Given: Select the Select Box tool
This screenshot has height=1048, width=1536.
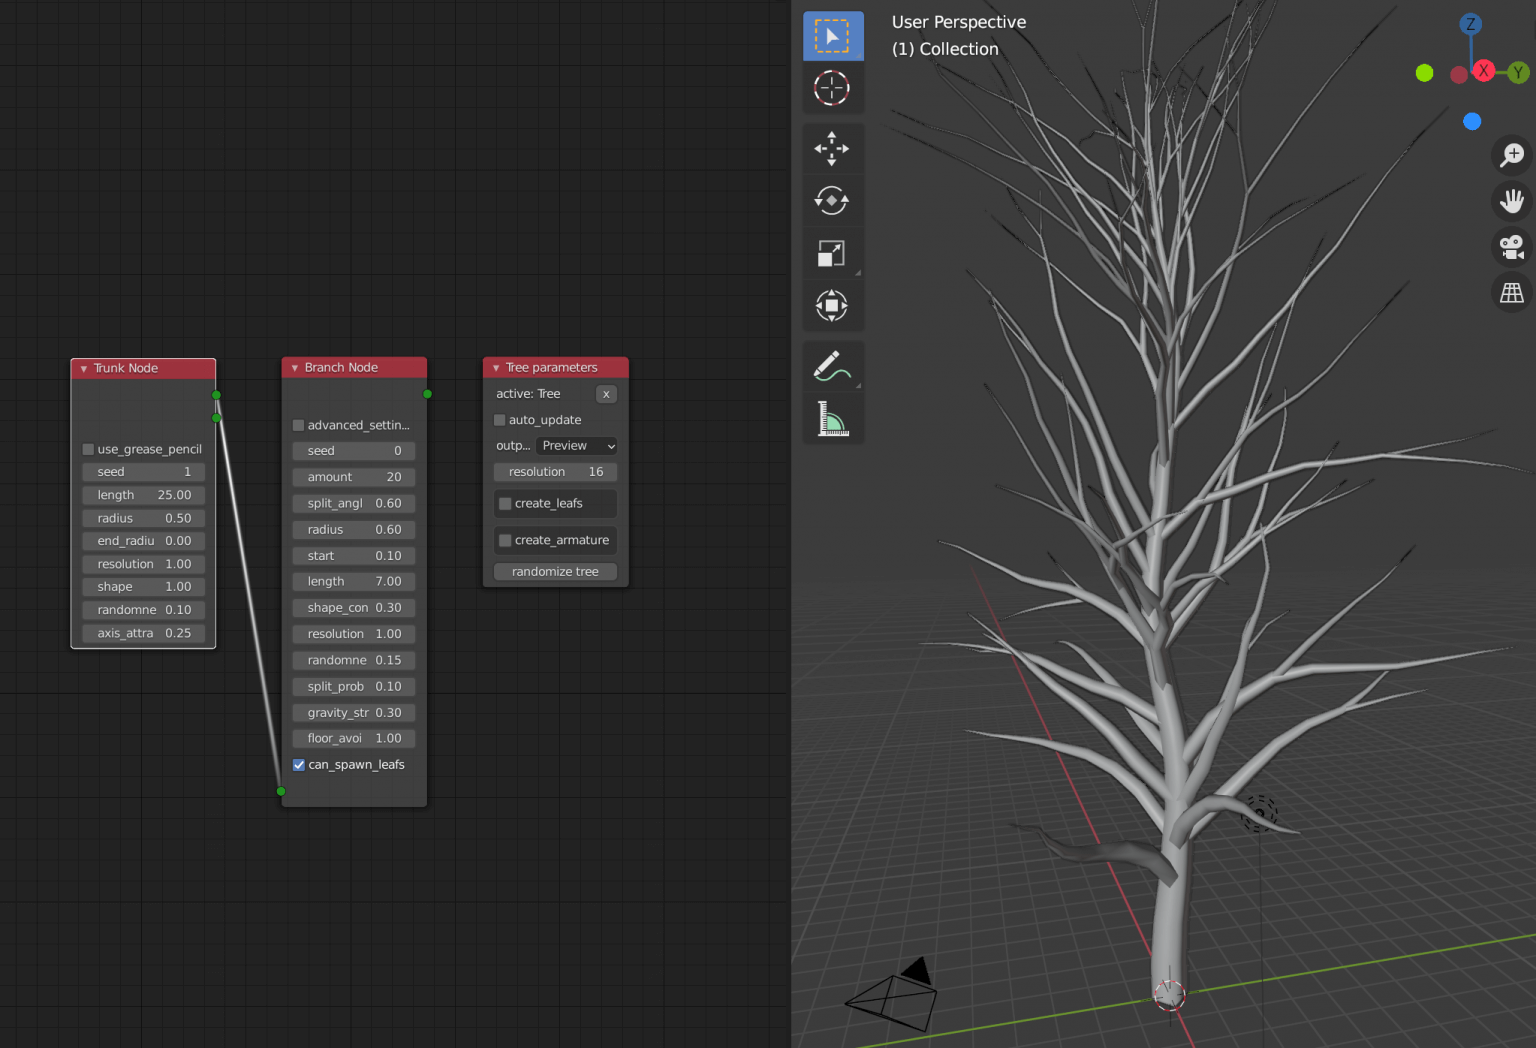Looking at the screenshot, I should click(832, 36).
